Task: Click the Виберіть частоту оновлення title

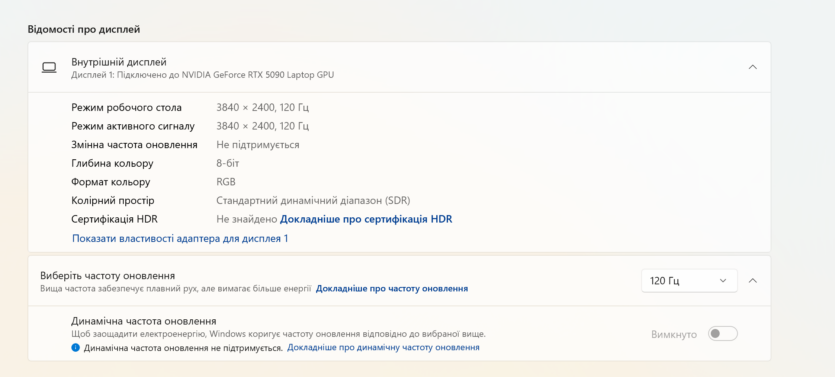Action: point(108,276)
